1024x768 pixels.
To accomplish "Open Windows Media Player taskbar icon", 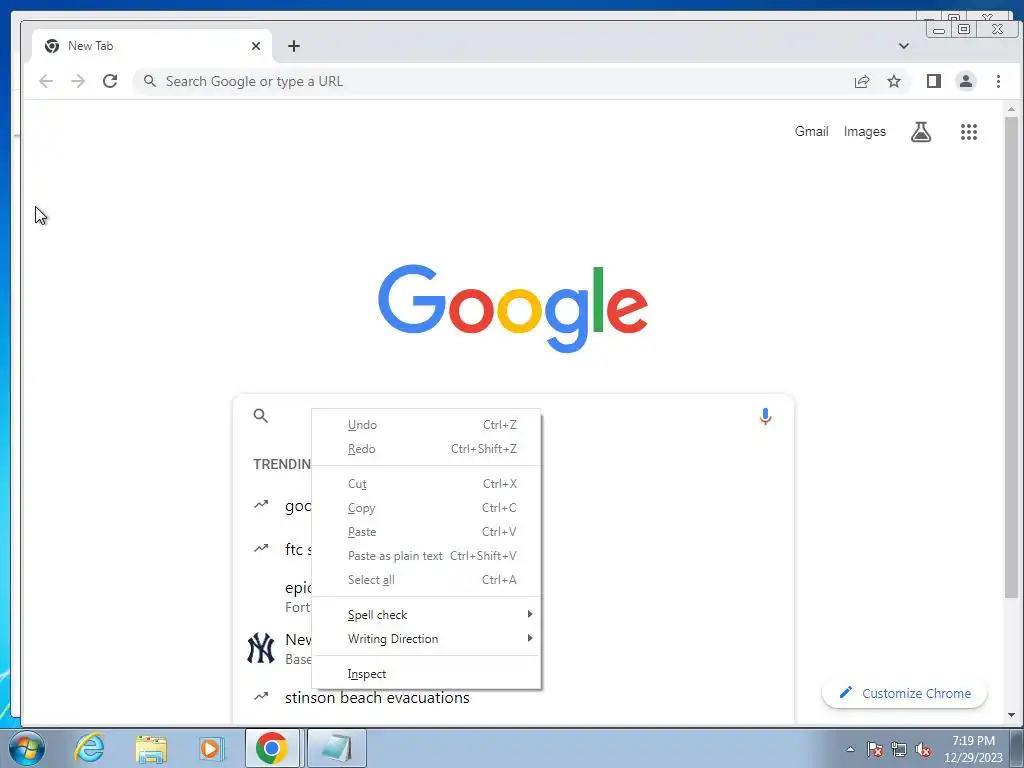I will coord(211,748).
